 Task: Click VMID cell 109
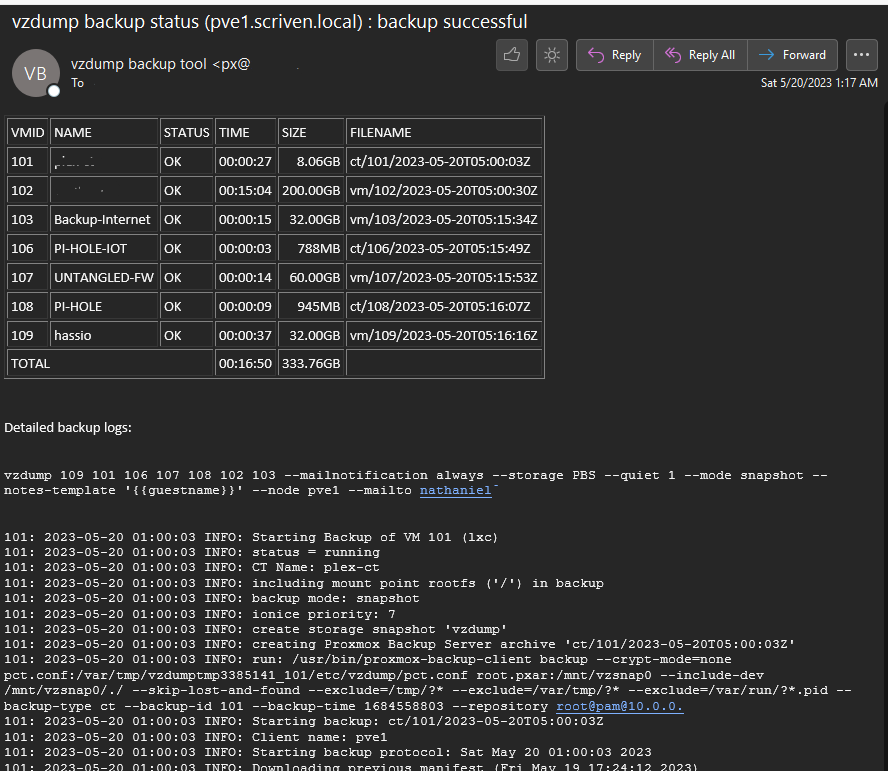pos(27,335)
